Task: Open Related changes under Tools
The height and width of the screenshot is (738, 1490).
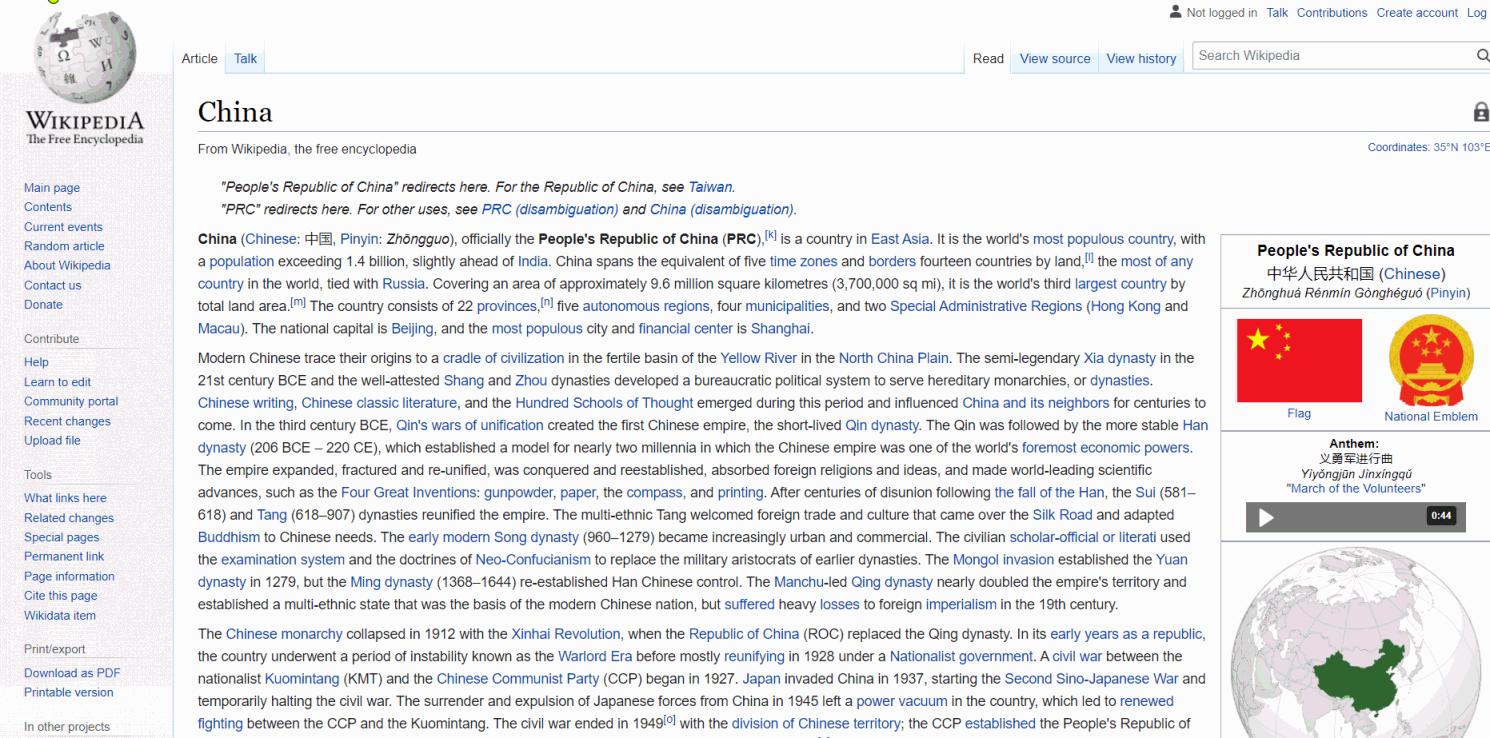Action: click(x=69, y=518)
